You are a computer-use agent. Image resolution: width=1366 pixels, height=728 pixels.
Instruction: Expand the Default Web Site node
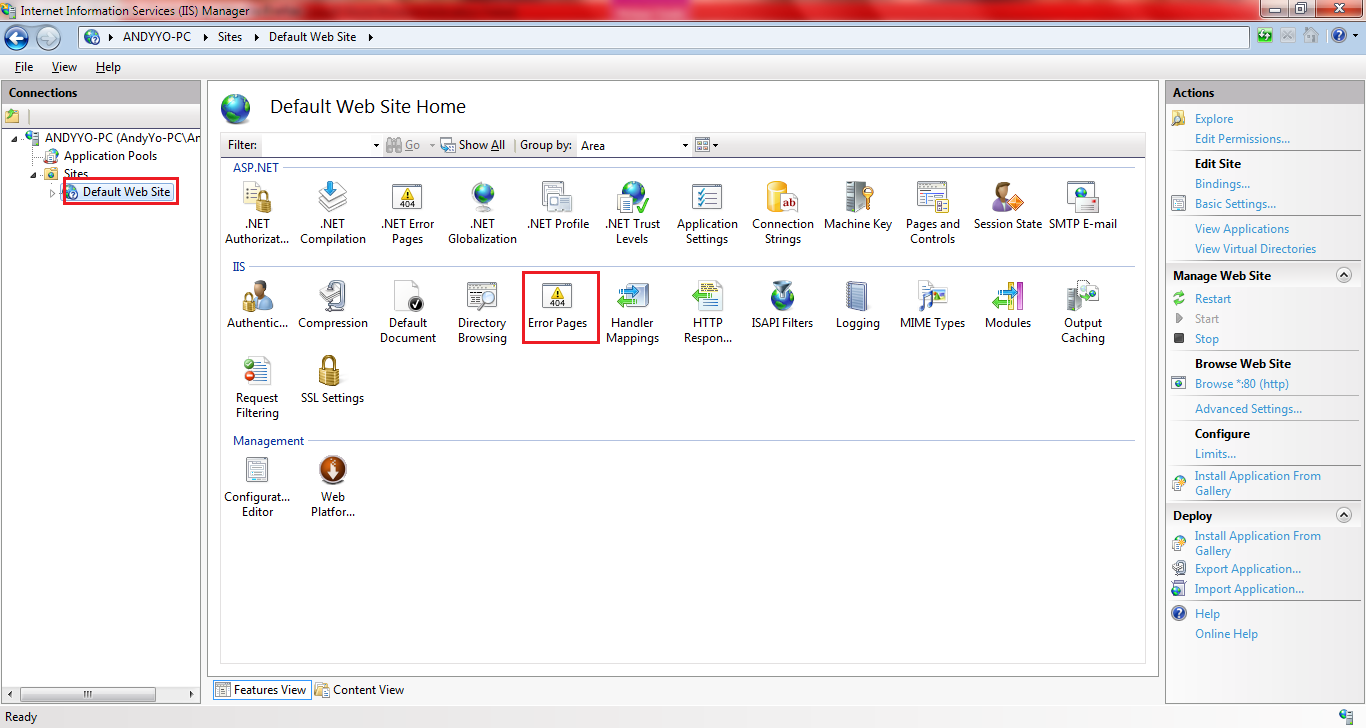tap(53, 192)
